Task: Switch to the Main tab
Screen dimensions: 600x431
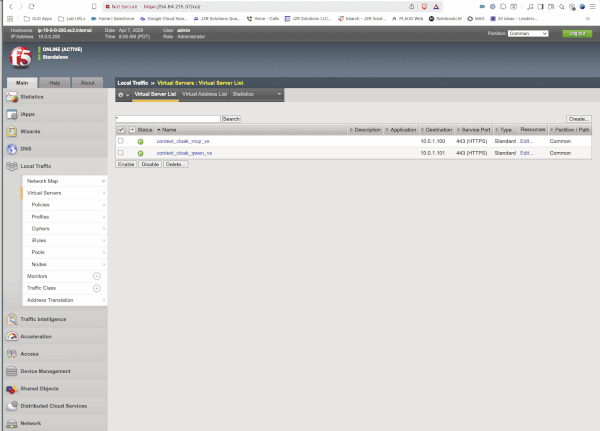Action: click(x=22, y=83)
